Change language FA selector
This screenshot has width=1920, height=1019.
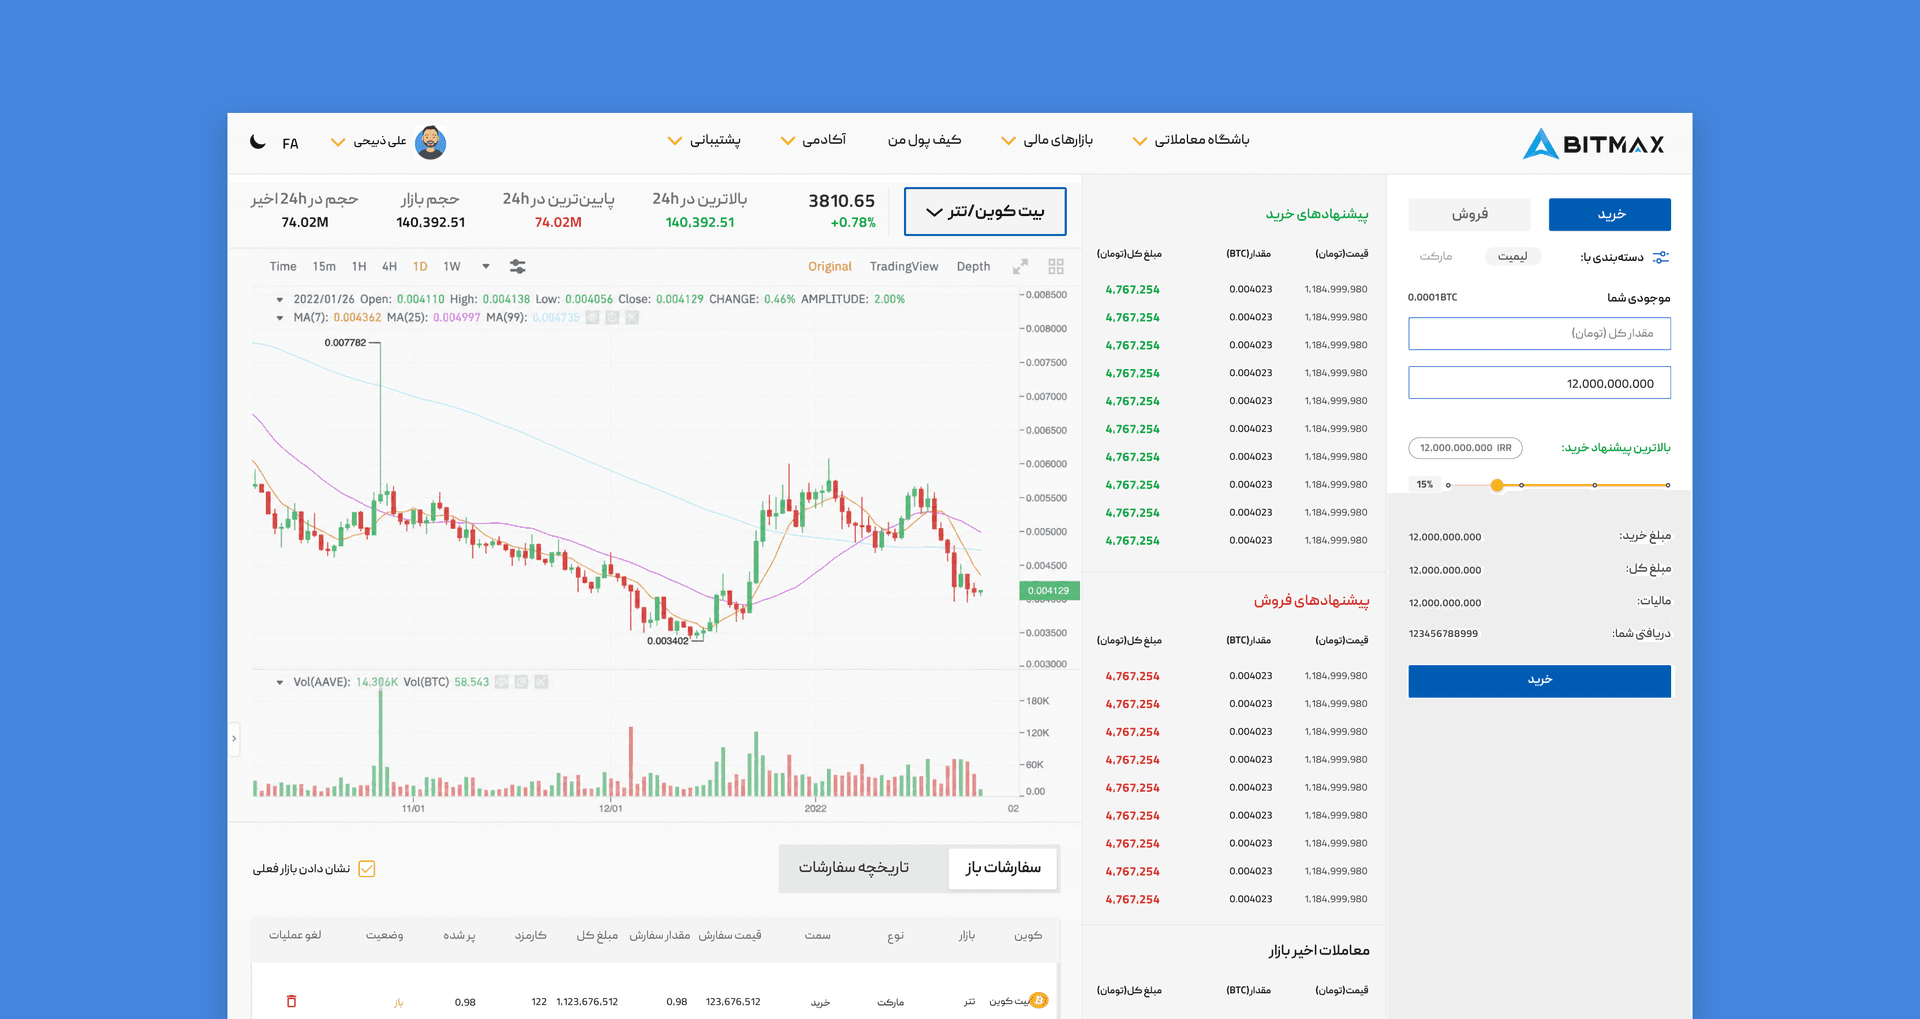pyautogui.click(x=290, y=143)
